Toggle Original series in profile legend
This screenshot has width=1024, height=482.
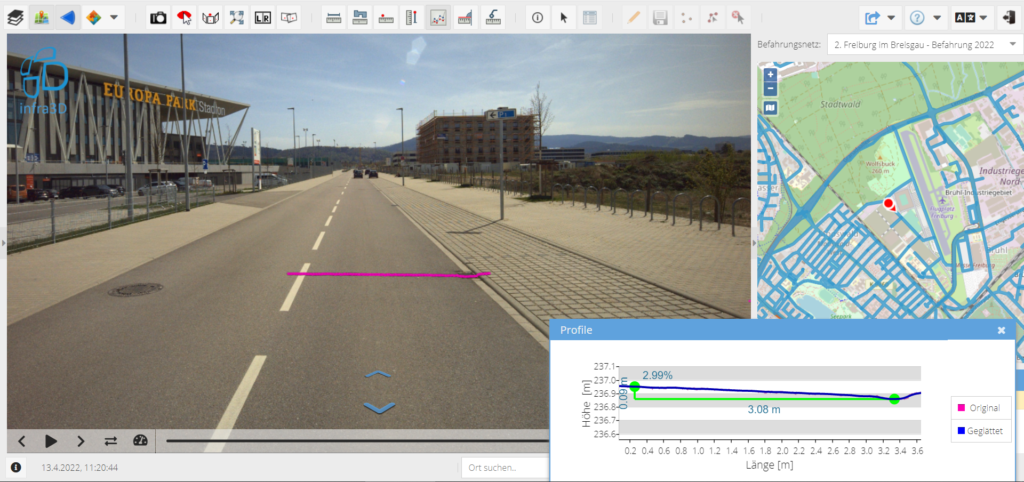click(979, 408)
